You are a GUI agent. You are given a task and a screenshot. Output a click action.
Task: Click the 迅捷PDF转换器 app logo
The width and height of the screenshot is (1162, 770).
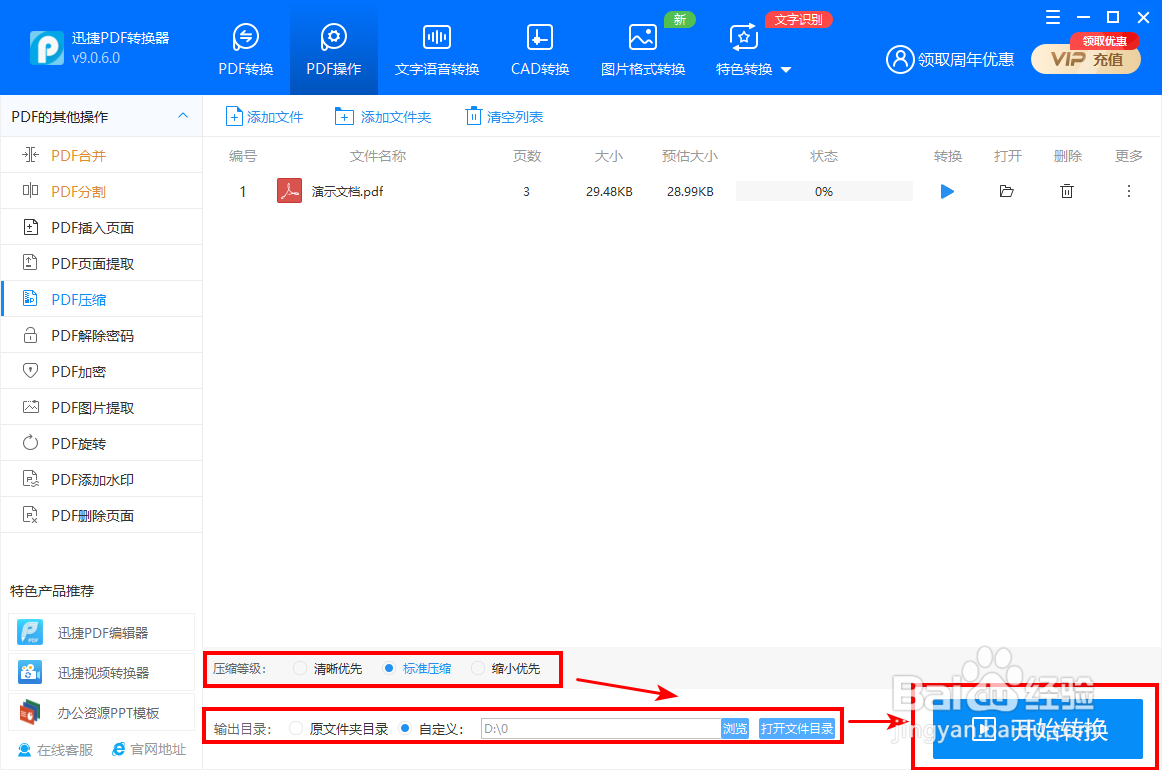coord(47,47)
